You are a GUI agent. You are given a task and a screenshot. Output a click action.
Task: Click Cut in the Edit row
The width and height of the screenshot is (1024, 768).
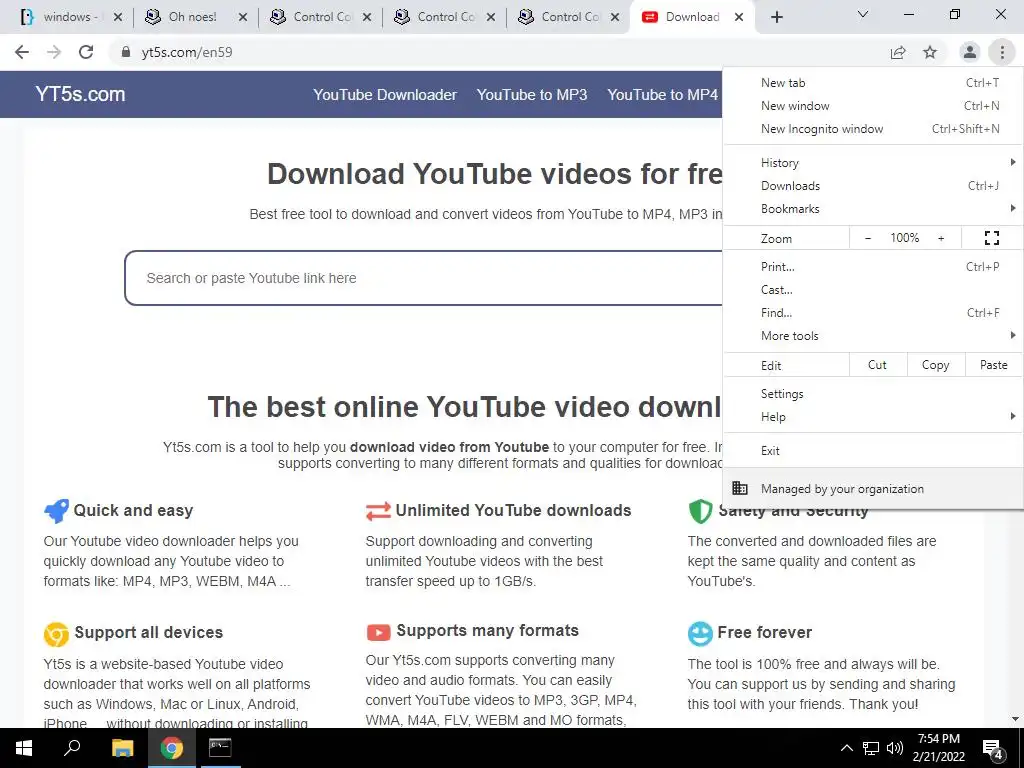878,365
